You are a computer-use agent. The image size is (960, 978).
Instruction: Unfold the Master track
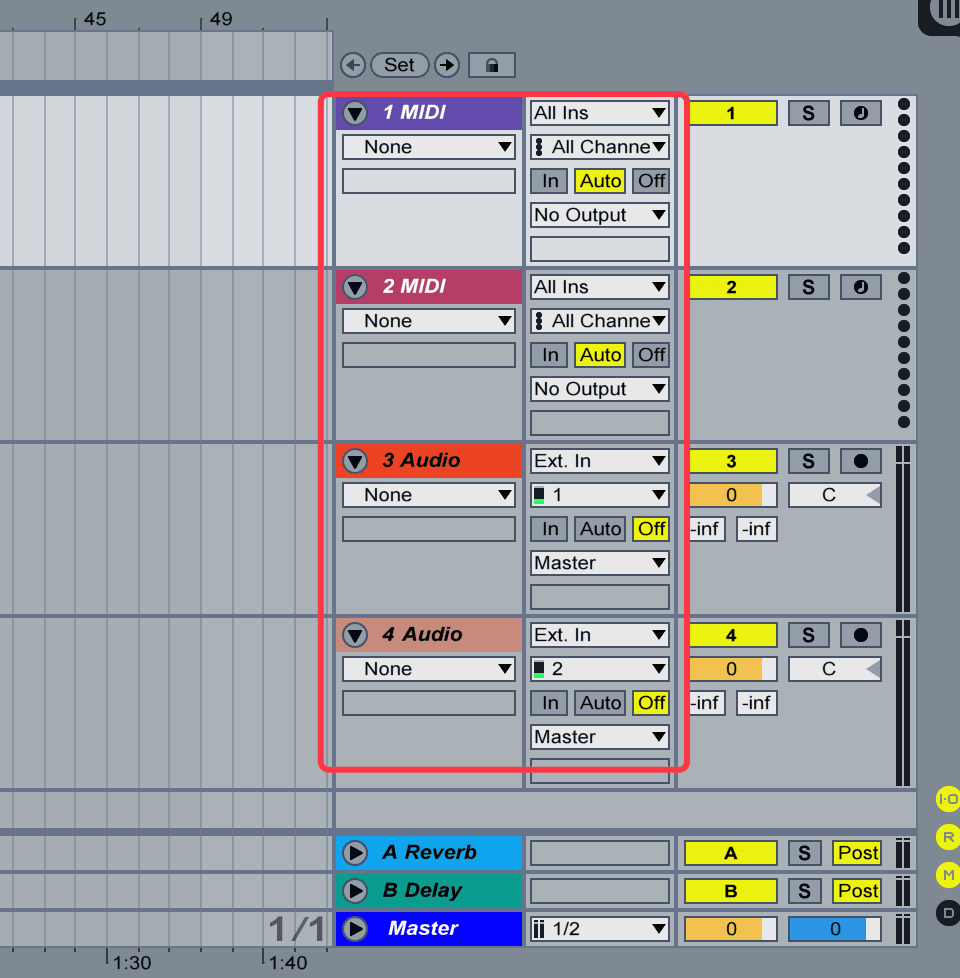355,929
